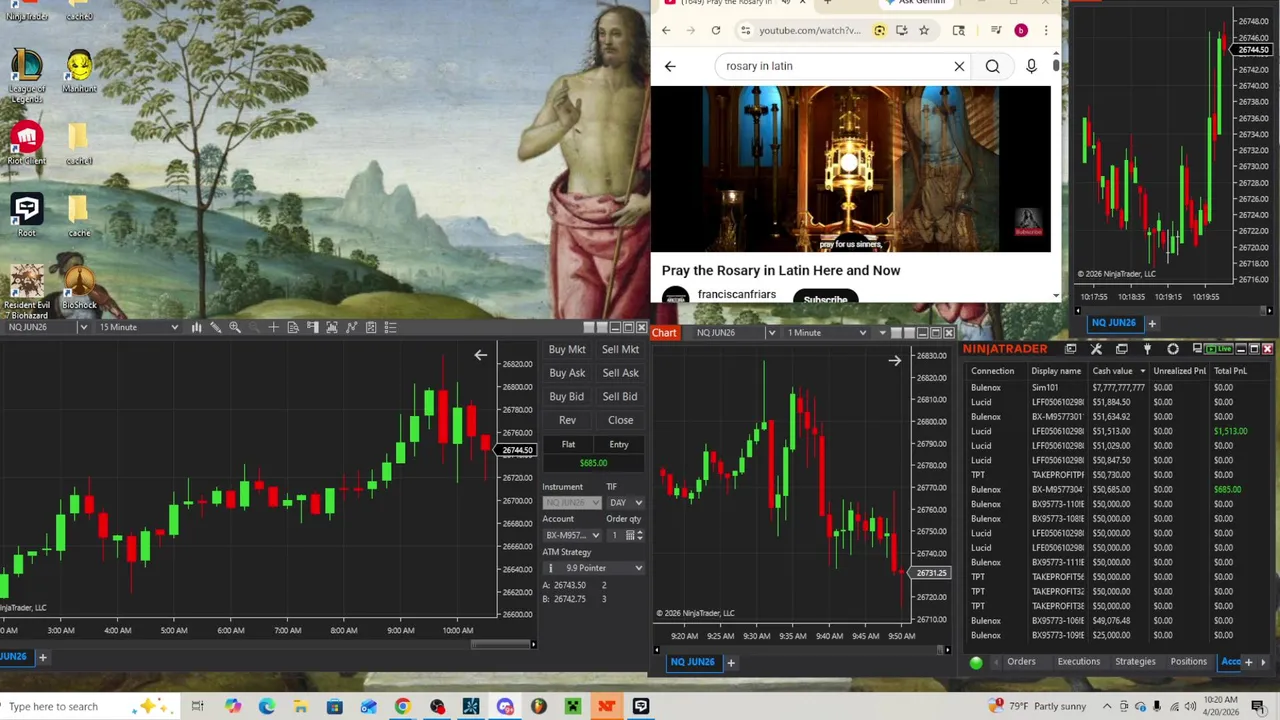Image resolution: width=1280 pixels, height=720 pixels.
Task: Bookmark this YouTube page with star icon
Action: click(x=924, y=31)
